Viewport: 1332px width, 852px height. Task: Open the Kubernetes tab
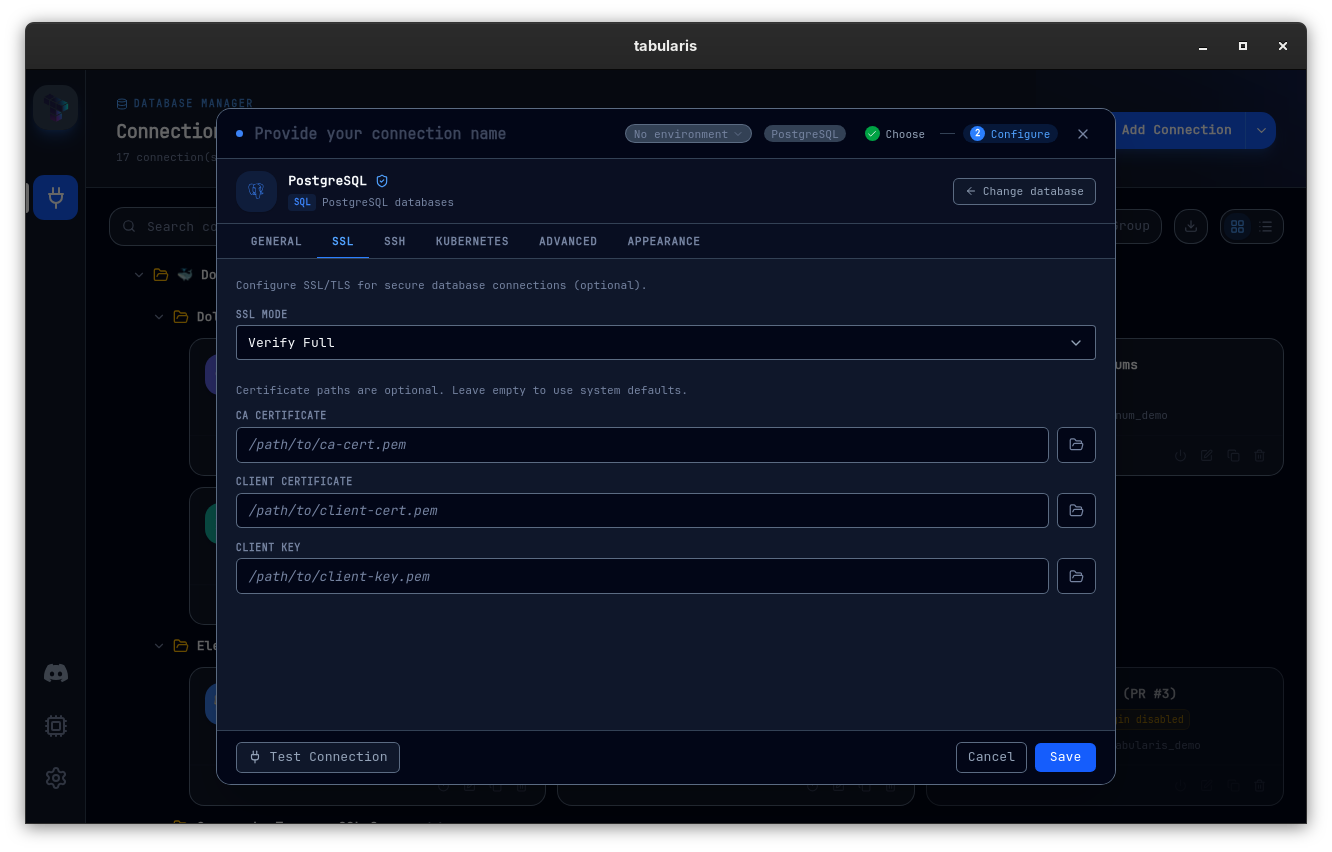point(472,242)
